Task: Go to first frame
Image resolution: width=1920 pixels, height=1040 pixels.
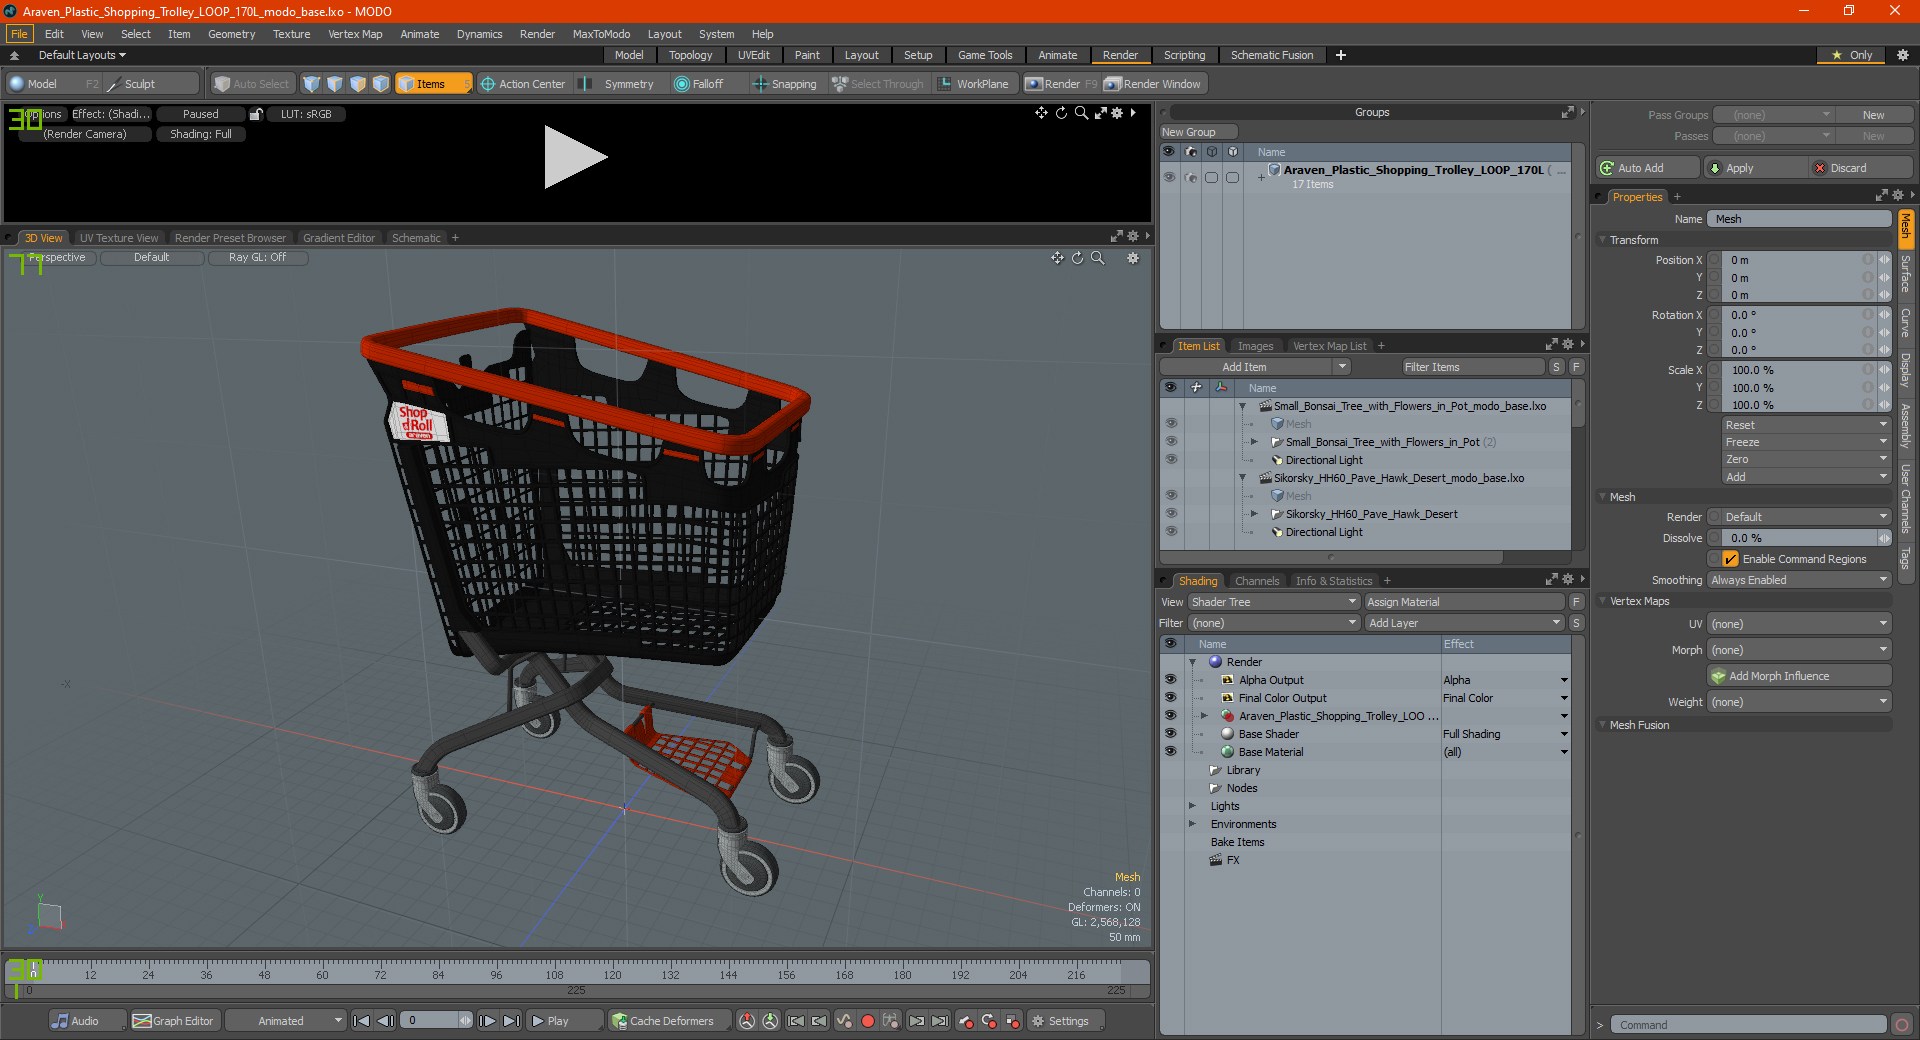Action: point(362,1021)
